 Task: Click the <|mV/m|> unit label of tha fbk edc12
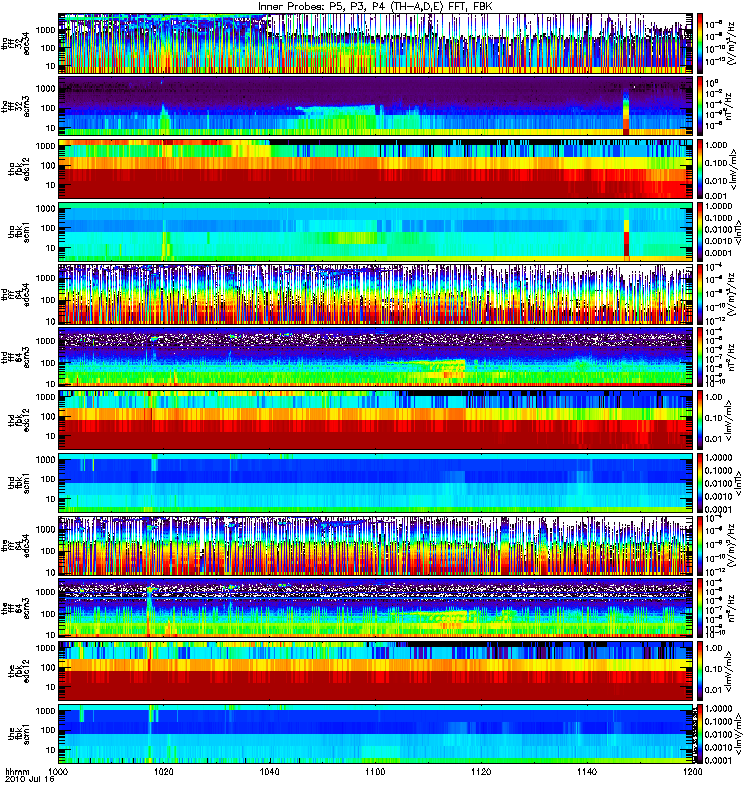pos(734,169)
